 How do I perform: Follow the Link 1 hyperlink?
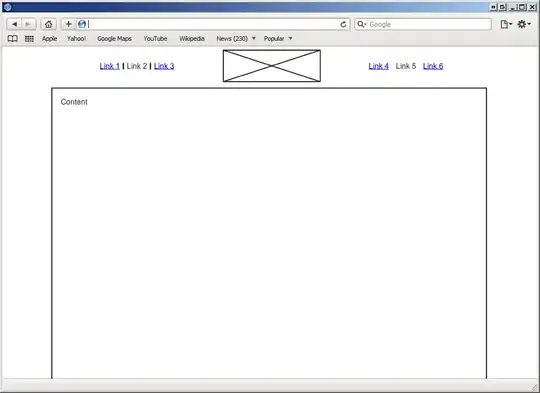tap(110, 66)
